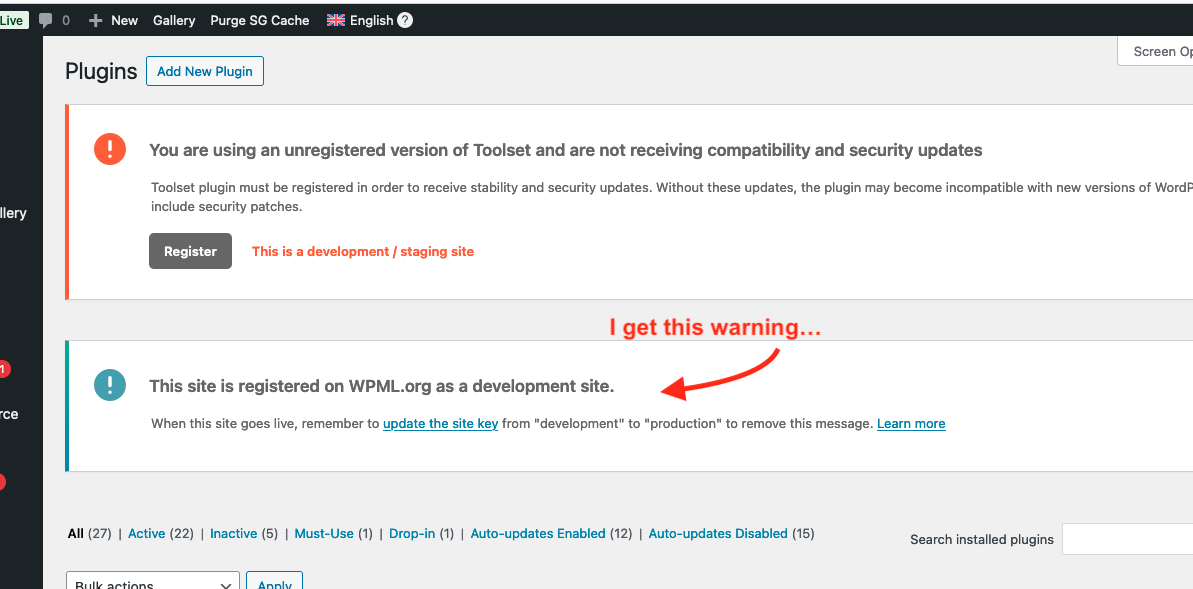
Task: Filter plugins by Auto-updates Enabled
Action: tap(538, 533)
